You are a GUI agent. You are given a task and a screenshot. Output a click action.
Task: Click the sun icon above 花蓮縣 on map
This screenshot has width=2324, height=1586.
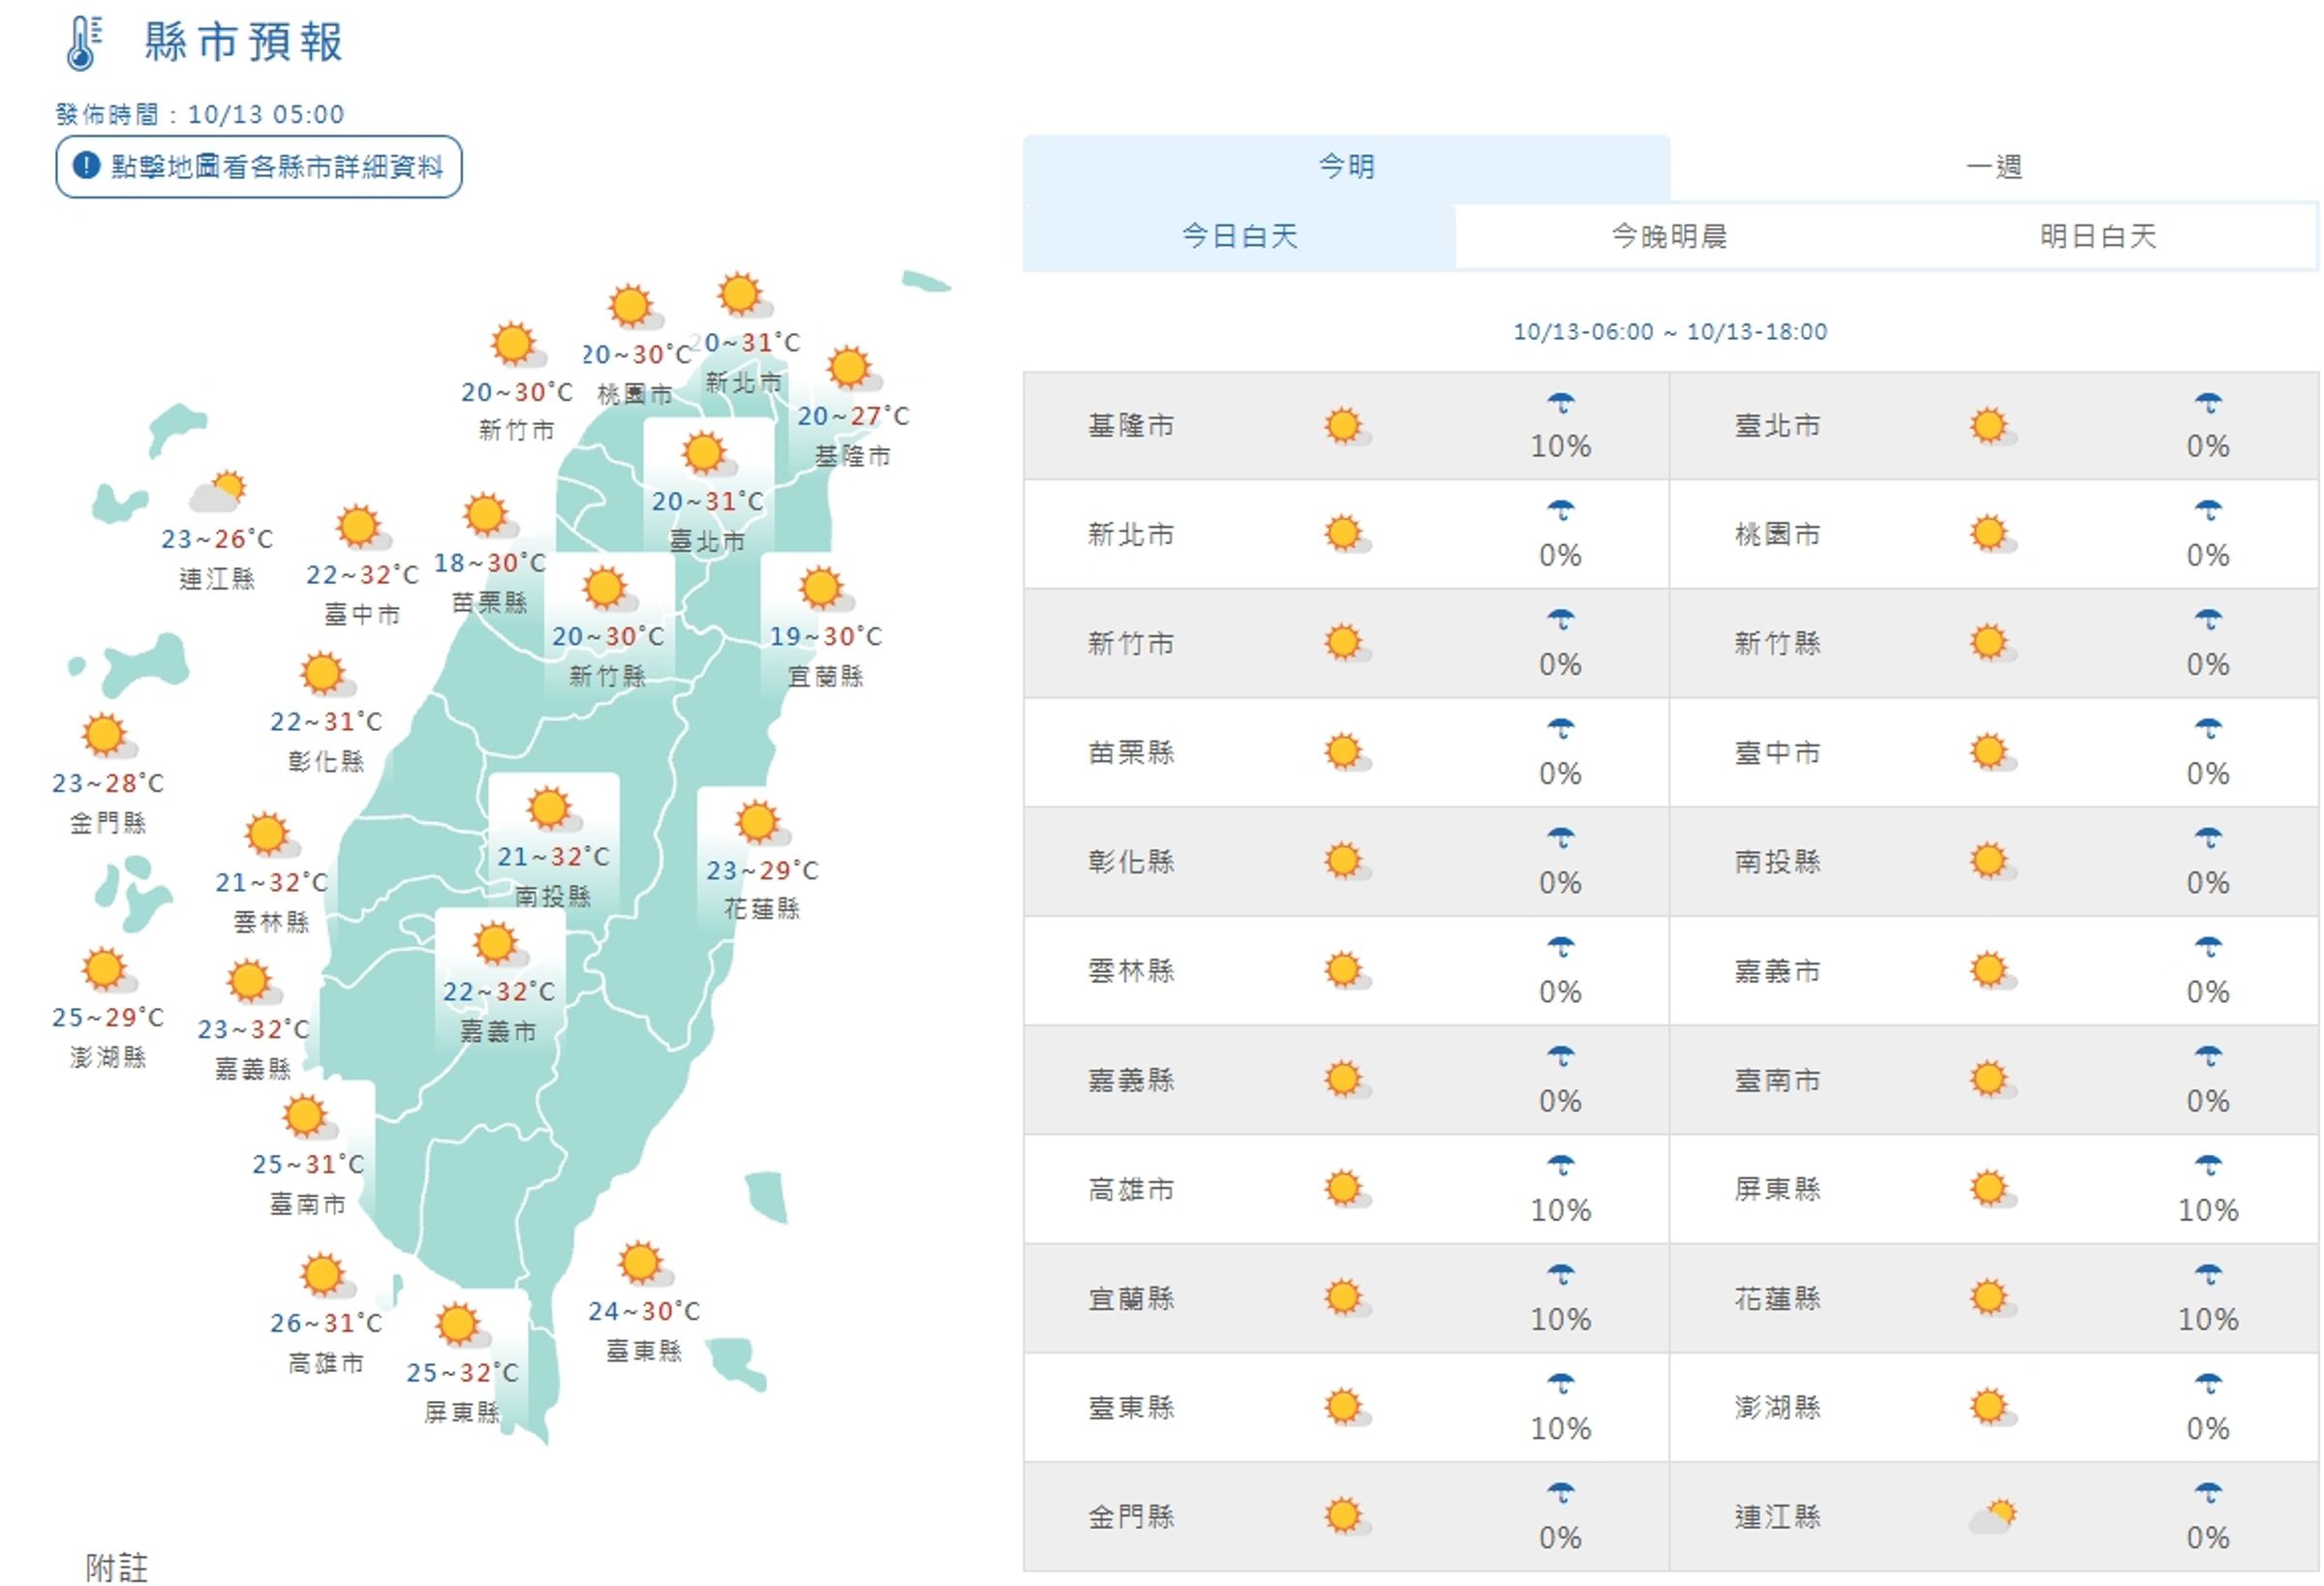coord(762,823)
